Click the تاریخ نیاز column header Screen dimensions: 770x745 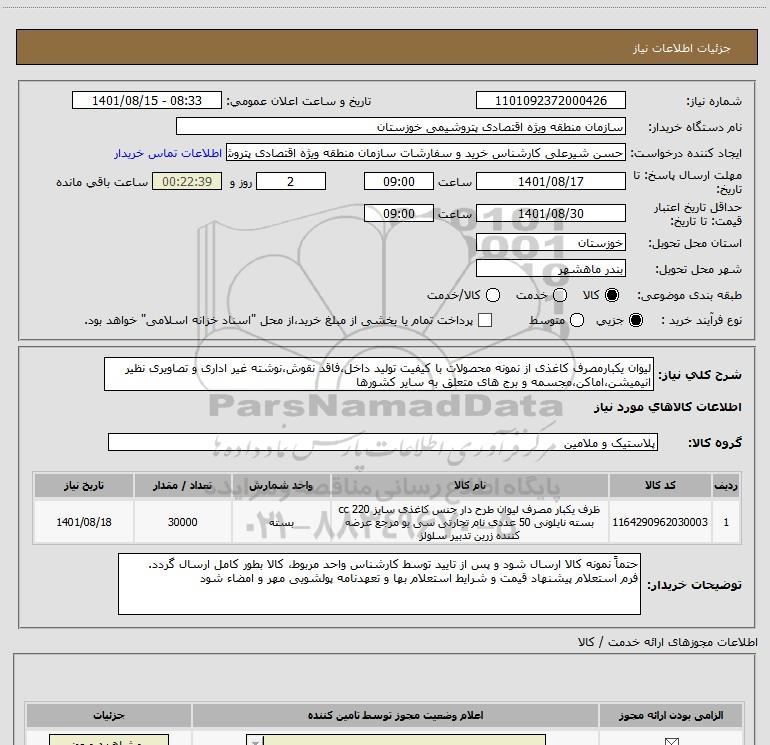83,485
